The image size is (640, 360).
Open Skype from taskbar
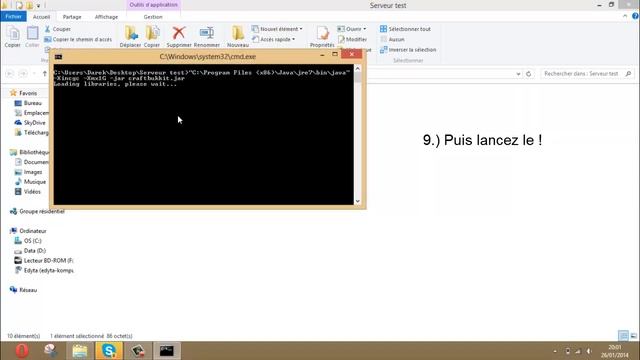tap(109, 351)
